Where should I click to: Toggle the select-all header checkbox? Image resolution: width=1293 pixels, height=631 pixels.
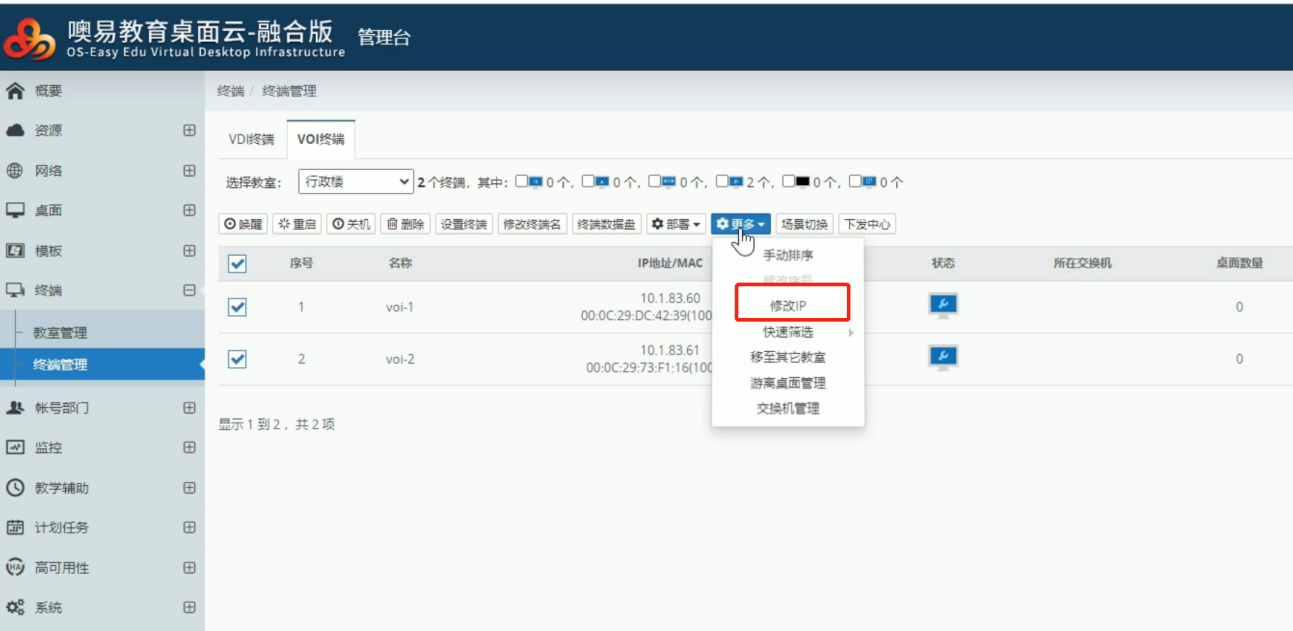(x=237, y=264)
